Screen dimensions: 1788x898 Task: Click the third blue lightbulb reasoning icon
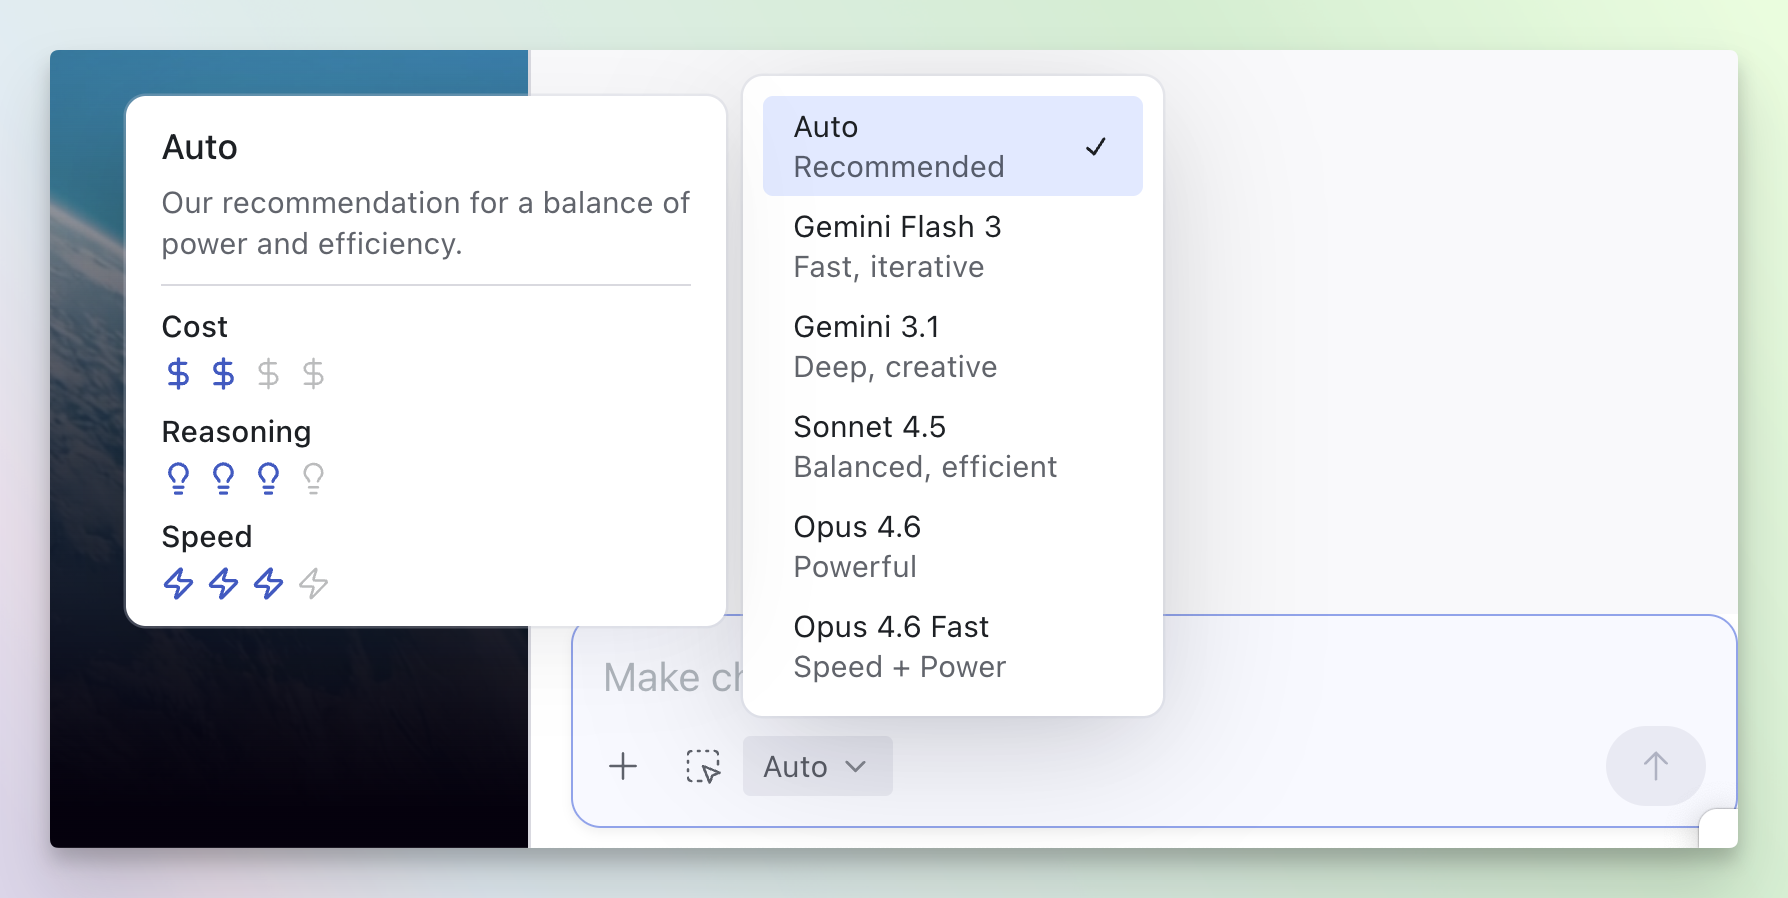(x=268, y=478)
